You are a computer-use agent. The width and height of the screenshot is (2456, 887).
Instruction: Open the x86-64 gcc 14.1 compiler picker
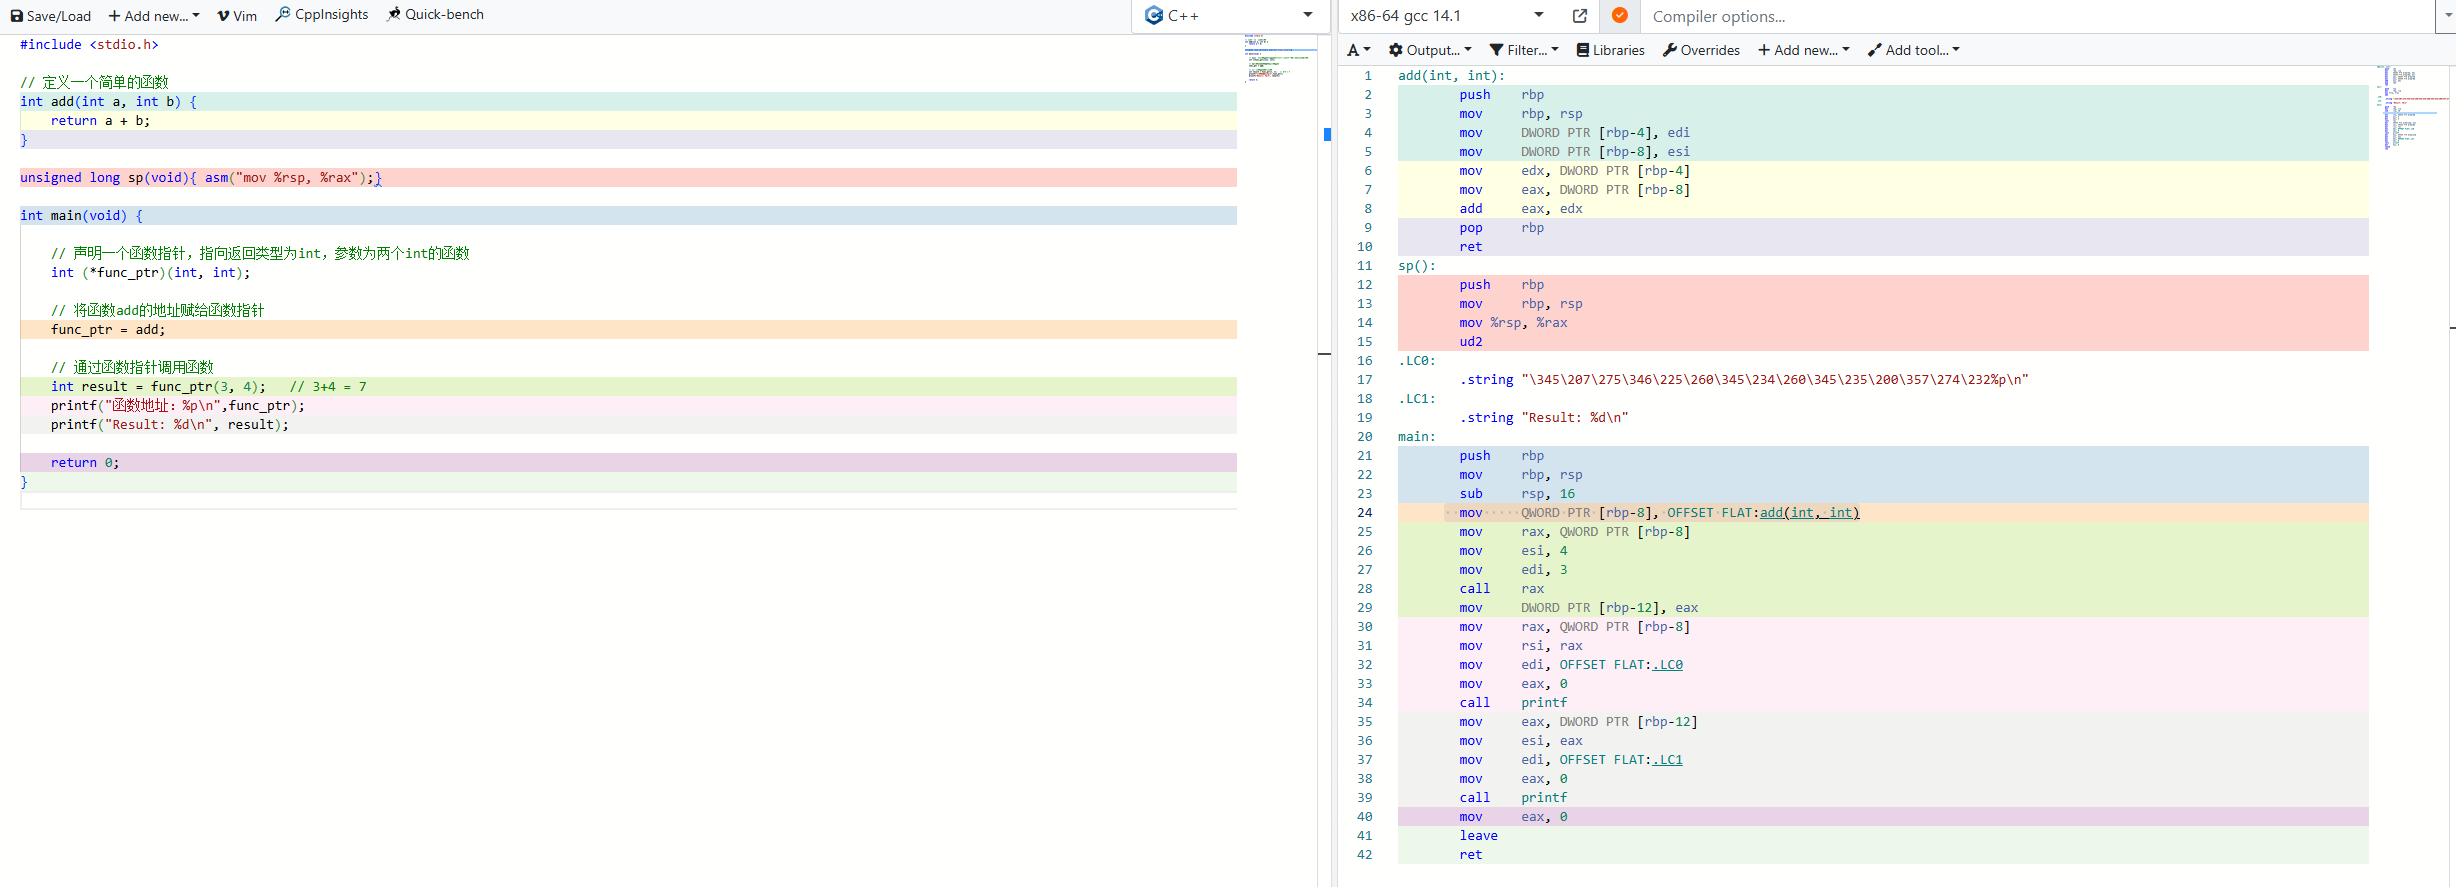coord(1447,16)
